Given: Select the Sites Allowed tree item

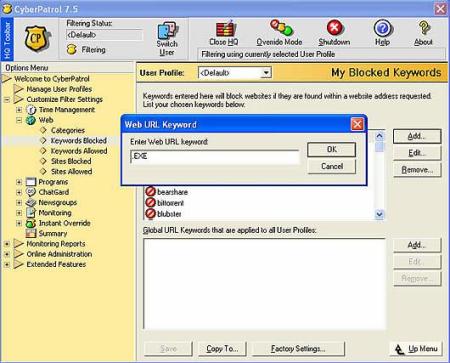Looking at the screenshot, I should (71, 172).
